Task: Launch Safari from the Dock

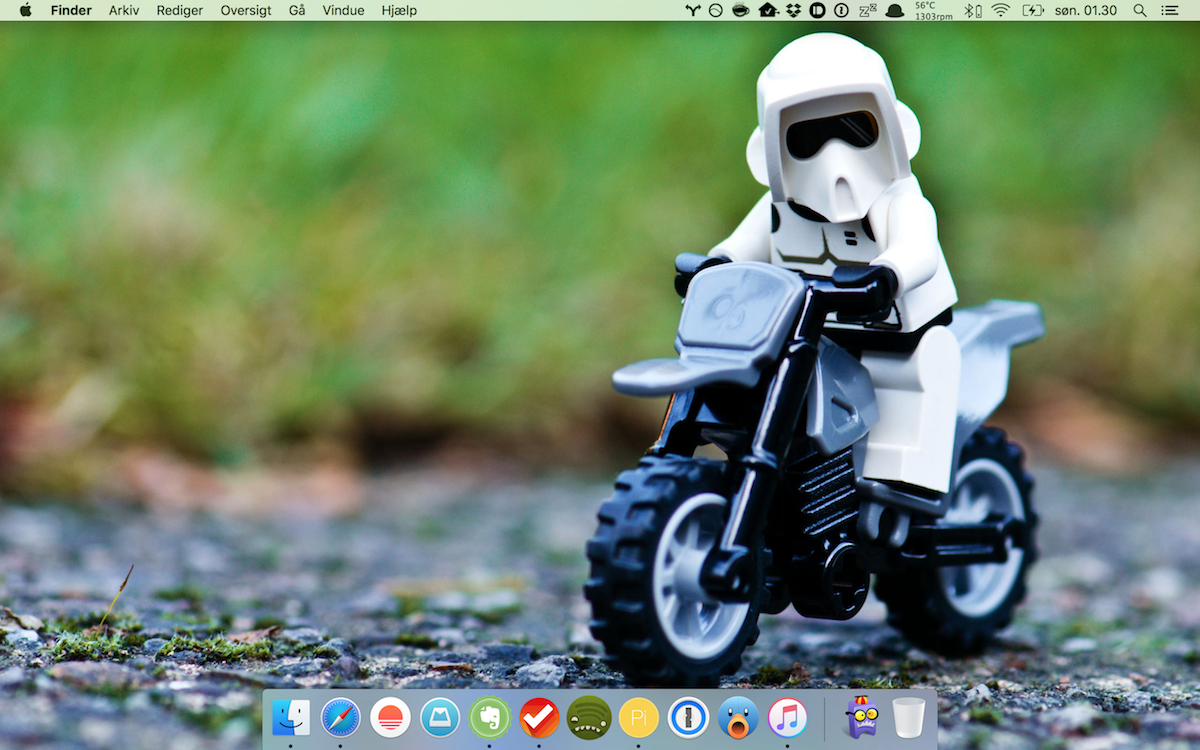Action: point(340,717)
